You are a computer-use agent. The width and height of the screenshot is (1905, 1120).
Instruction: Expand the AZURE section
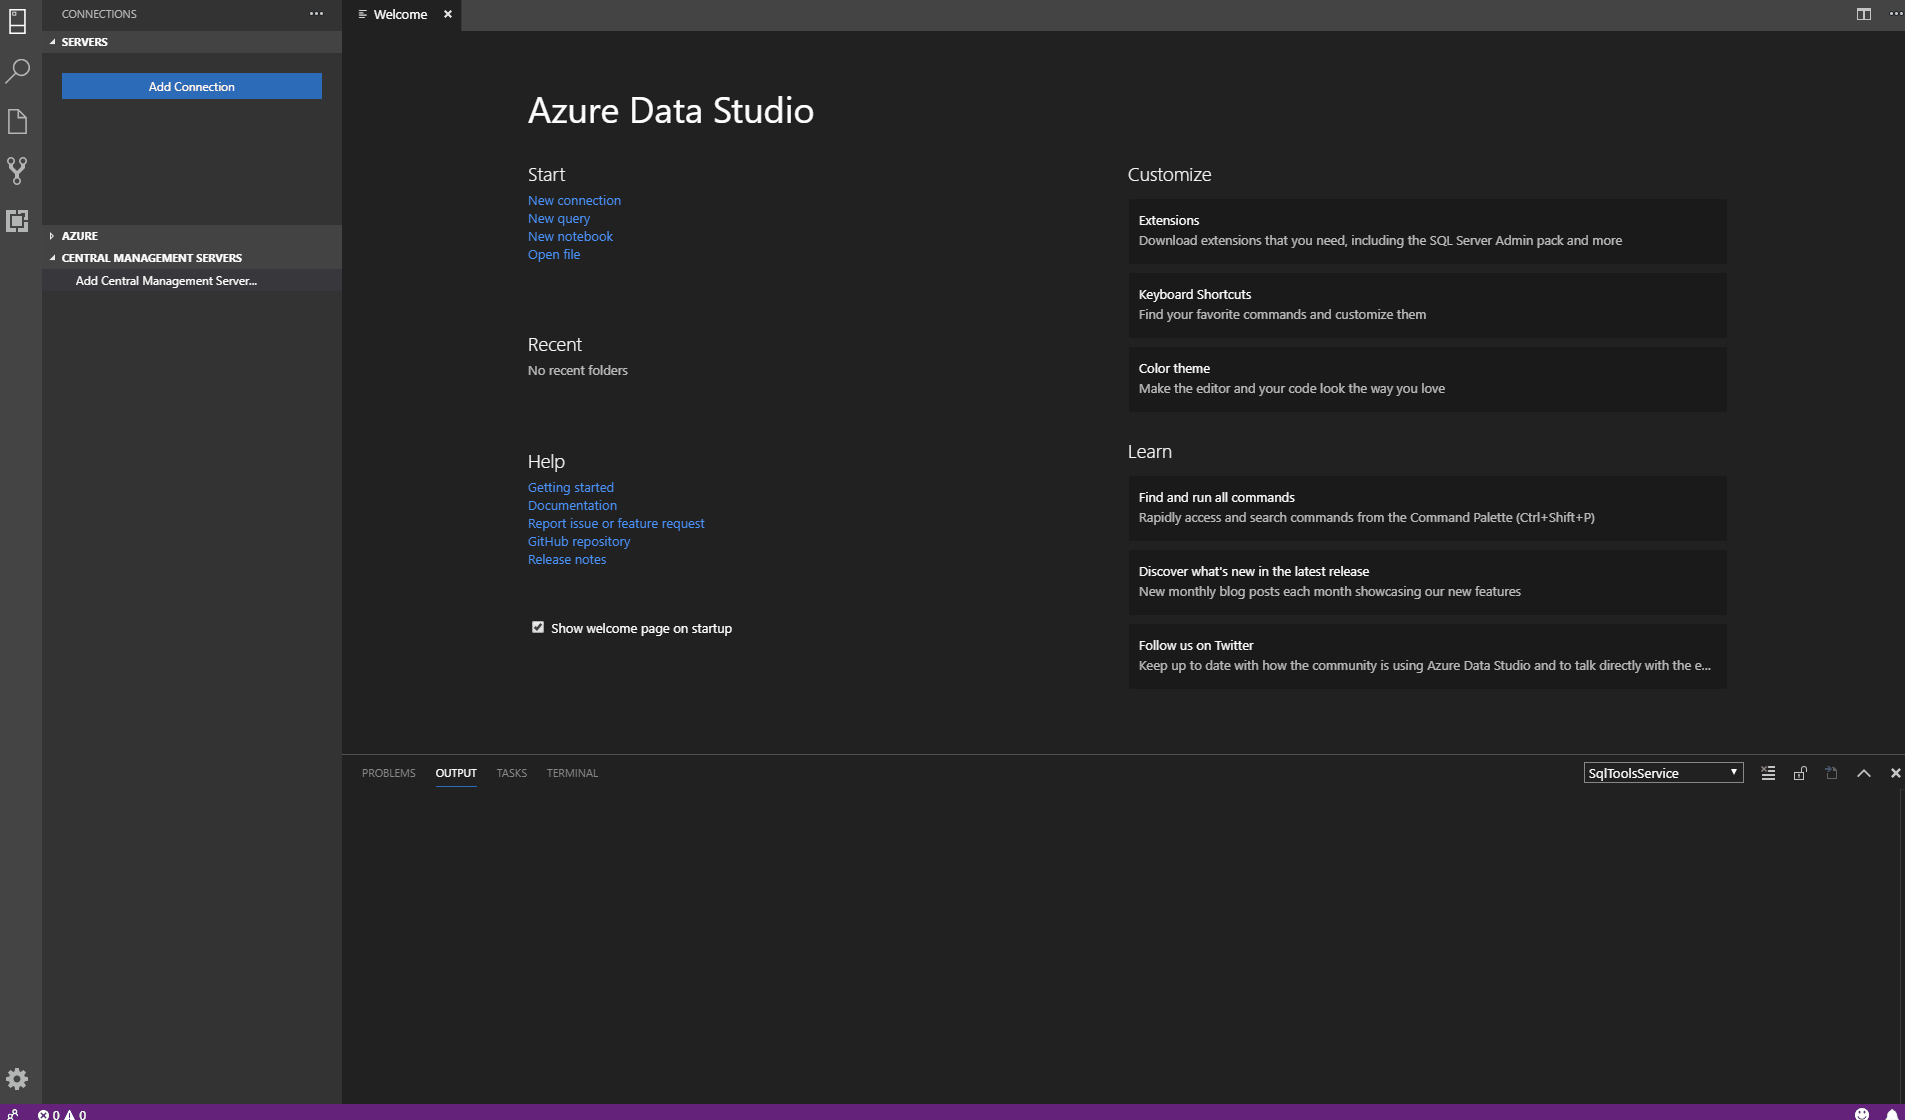point(78,235)
